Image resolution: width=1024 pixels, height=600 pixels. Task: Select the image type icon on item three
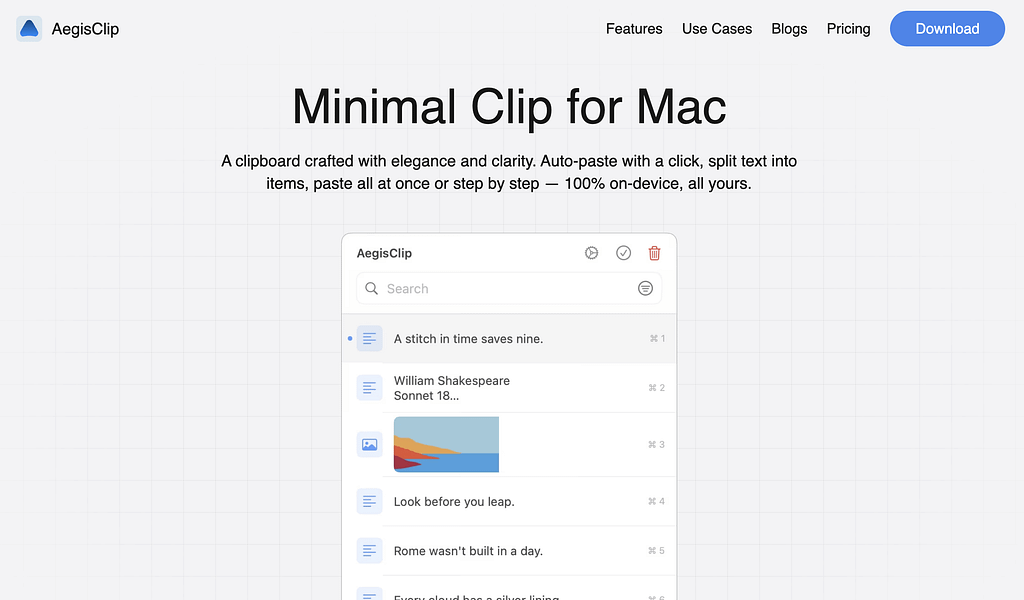(369, 444)
